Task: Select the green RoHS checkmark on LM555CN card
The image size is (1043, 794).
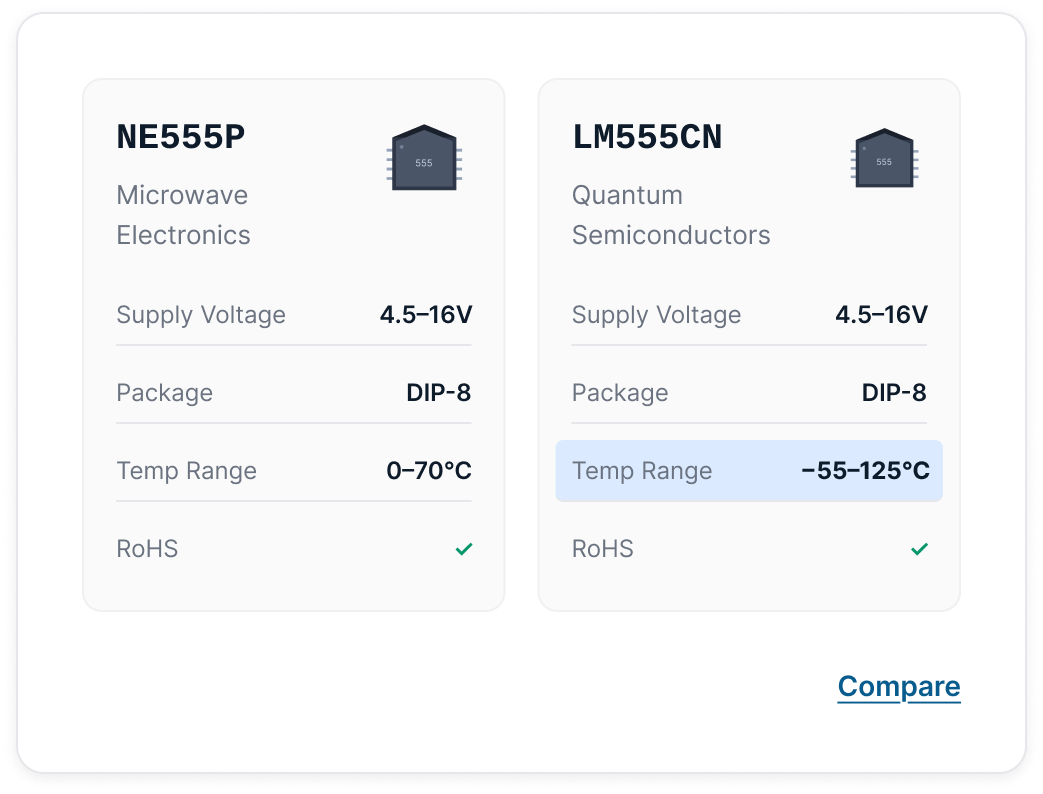Action: [x=918, y=549]
